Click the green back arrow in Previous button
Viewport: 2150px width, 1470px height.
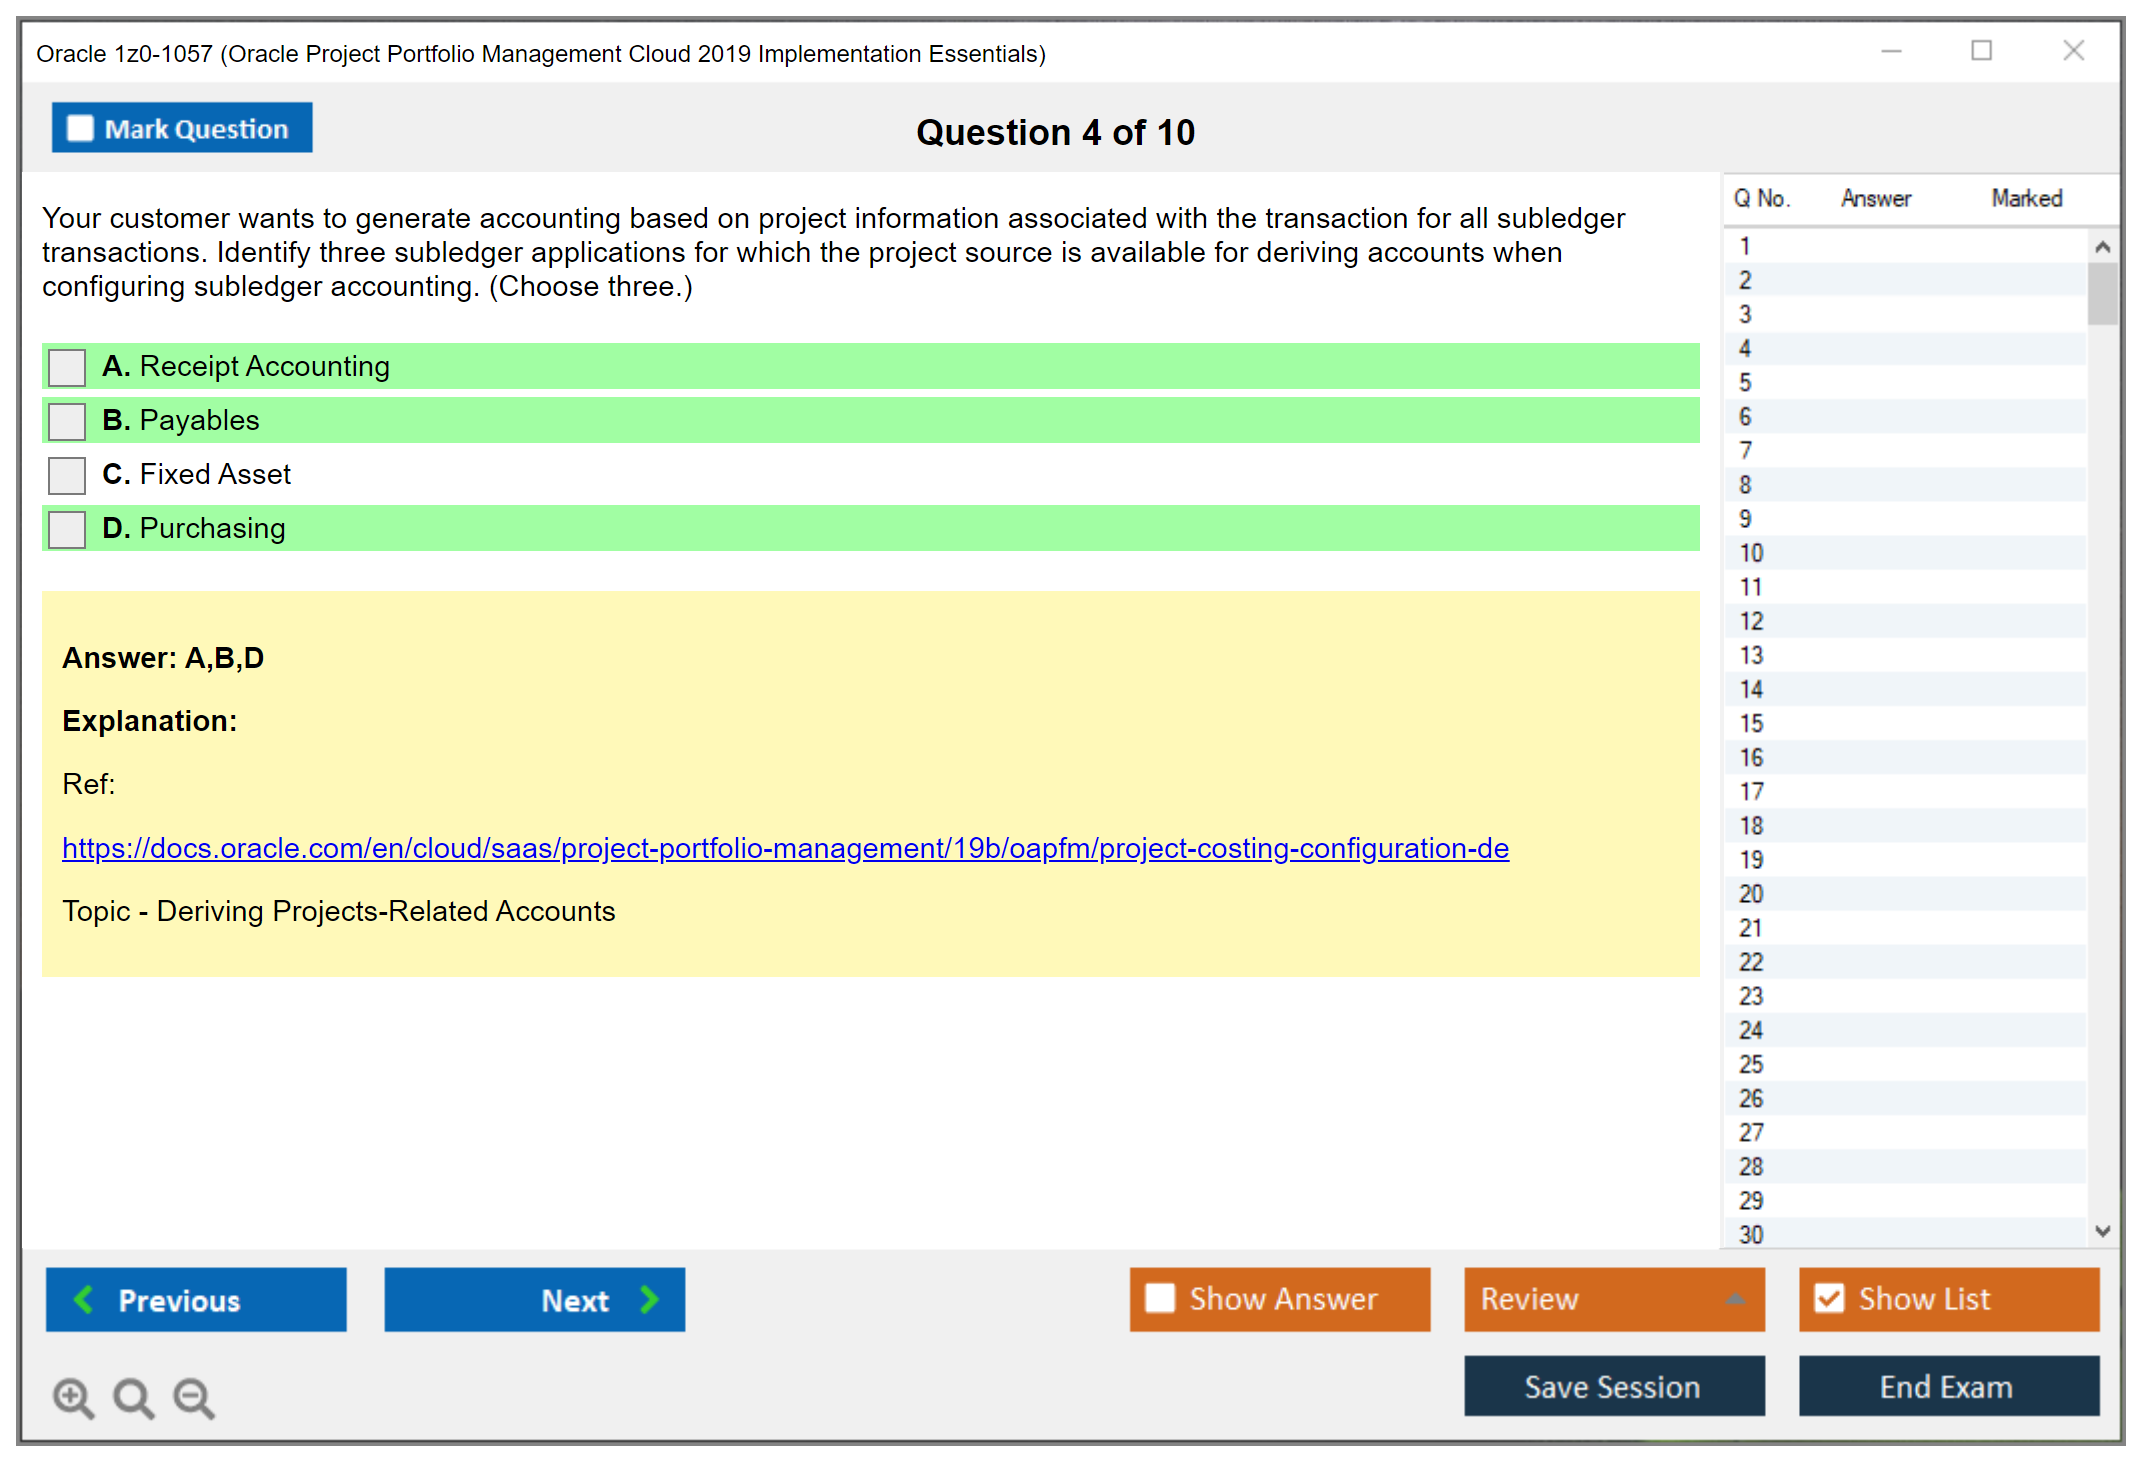click(x=85, y=1300)
